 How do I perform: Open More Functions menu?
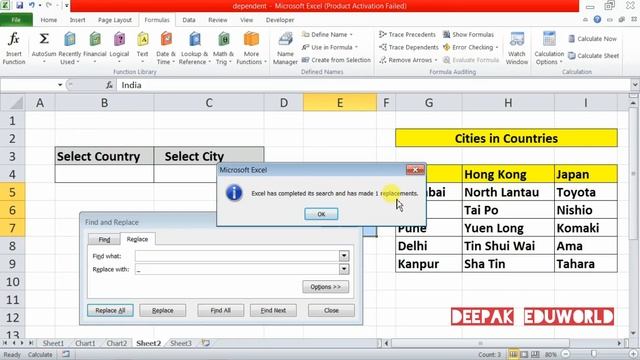pyautogui.click(x=251, y=49)
